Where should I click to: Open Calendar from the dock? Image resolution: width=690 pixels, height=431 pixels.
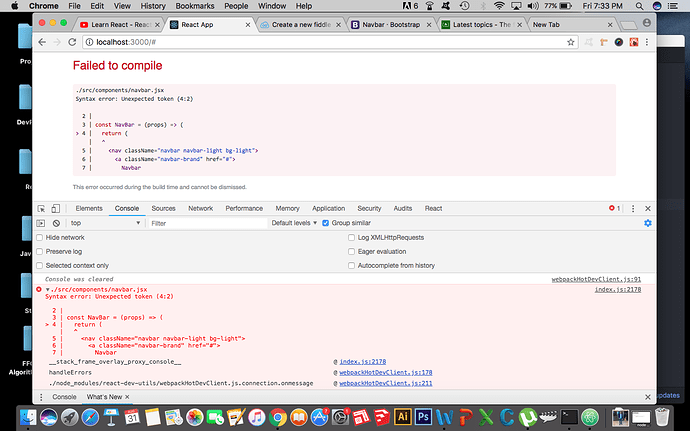point(132,417)
